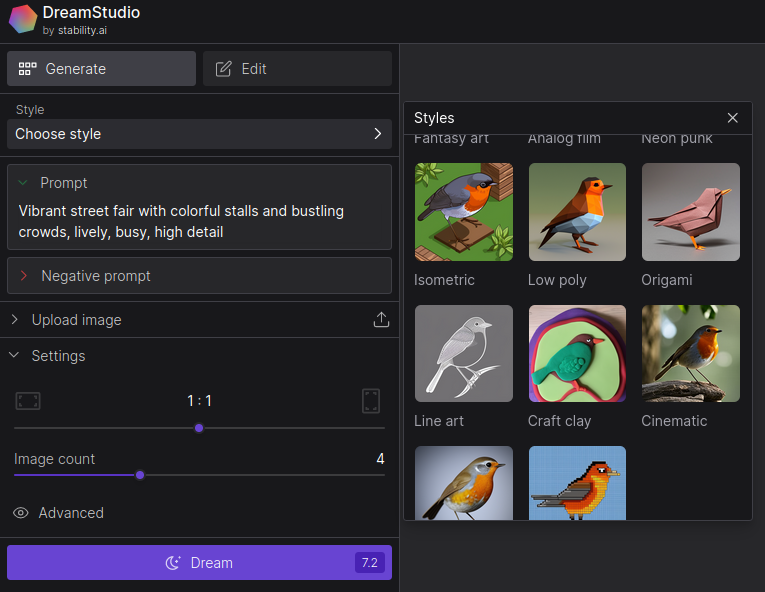Image resolution: width=765 pixels, height=592 pixels.
Task: Toggle the Advanced settings eye icon
Action: tap(21, 513)
